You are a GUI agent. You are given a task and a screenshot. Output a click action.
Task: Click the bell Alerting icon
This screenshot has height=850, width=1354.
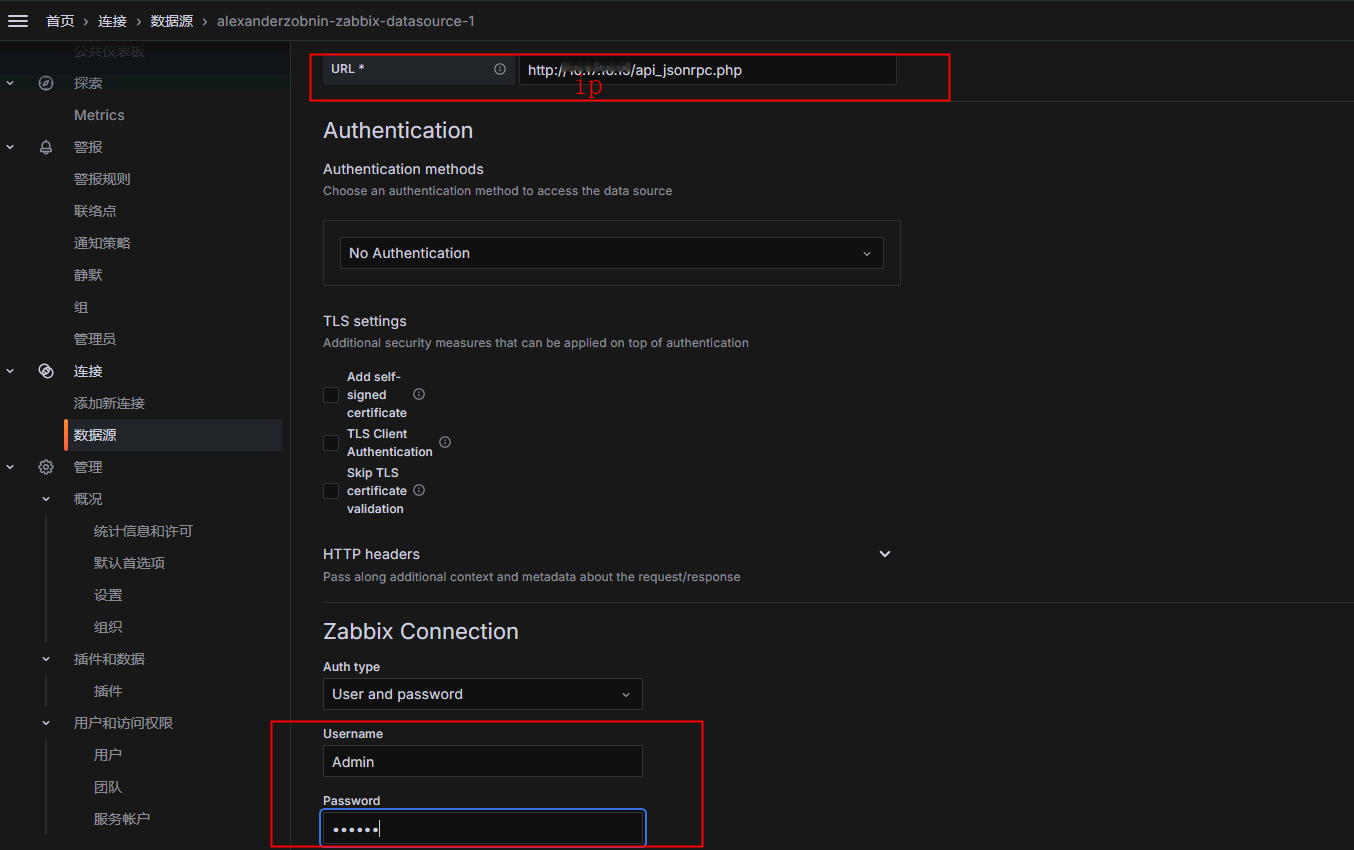46,147
